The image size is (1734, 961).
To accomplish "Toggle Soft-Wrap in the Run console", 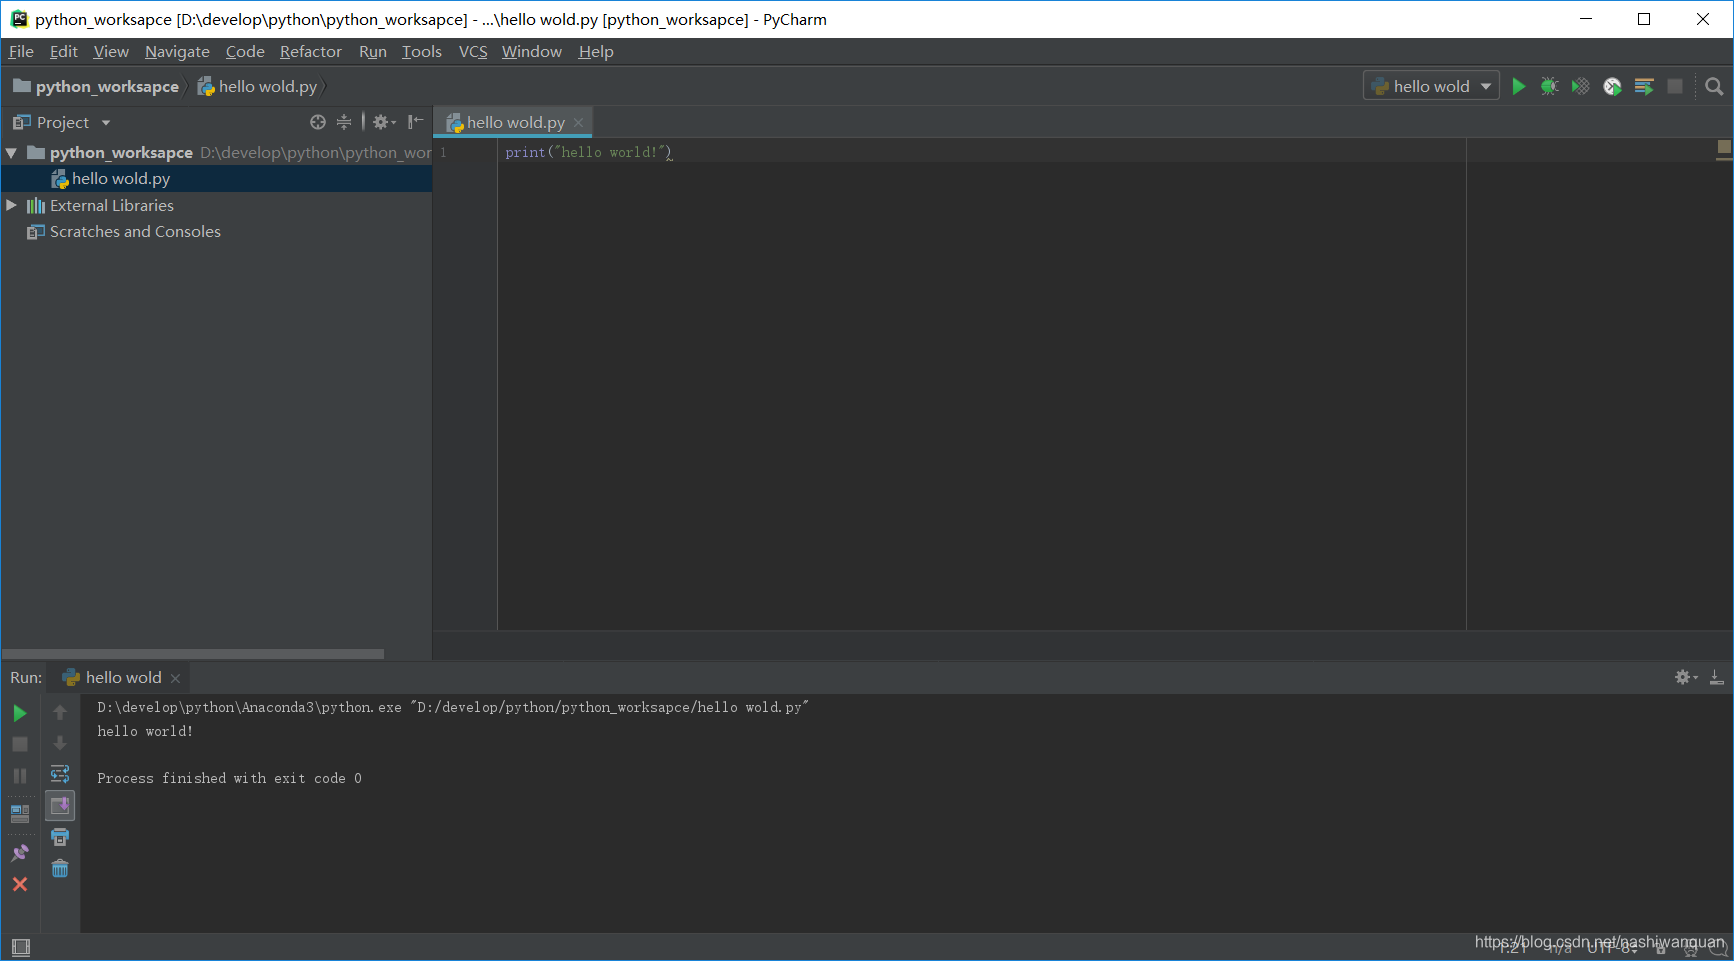I will tap(60, 774).
